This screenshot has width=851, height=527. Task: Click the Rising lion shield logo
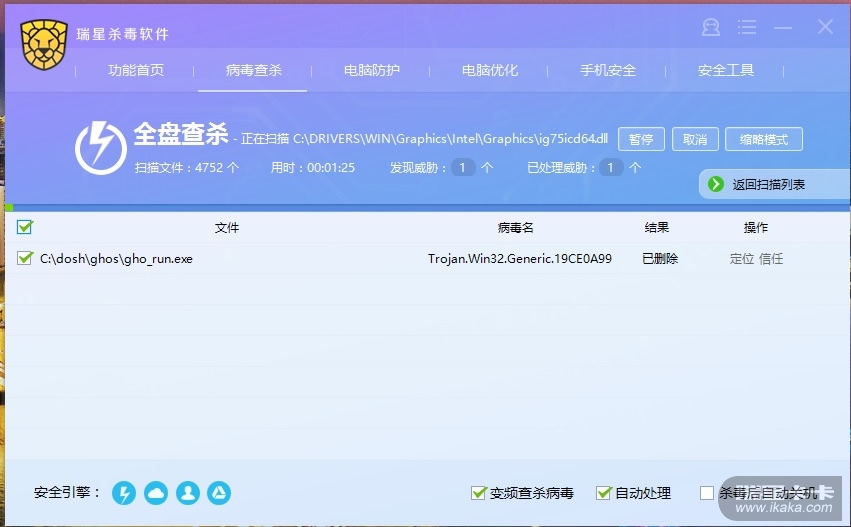(44, 45)
